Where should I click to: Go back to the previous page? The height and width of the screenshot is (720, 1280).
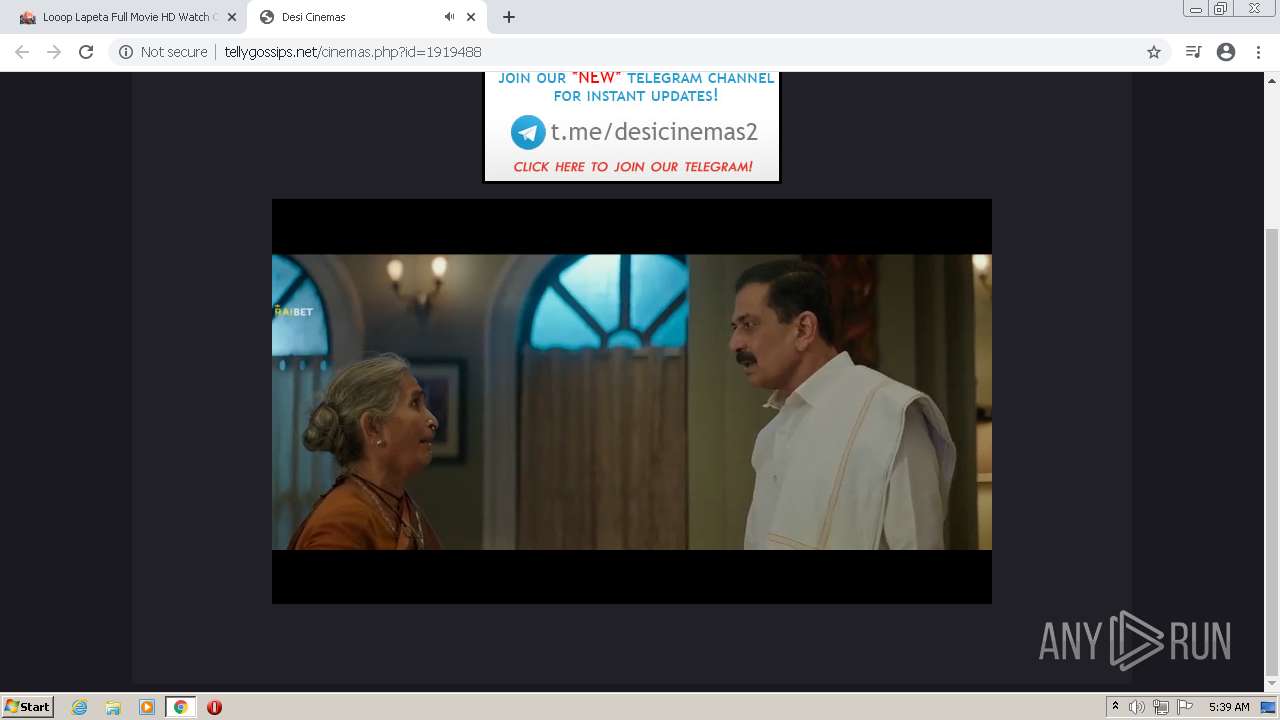(x=22, y=52)
